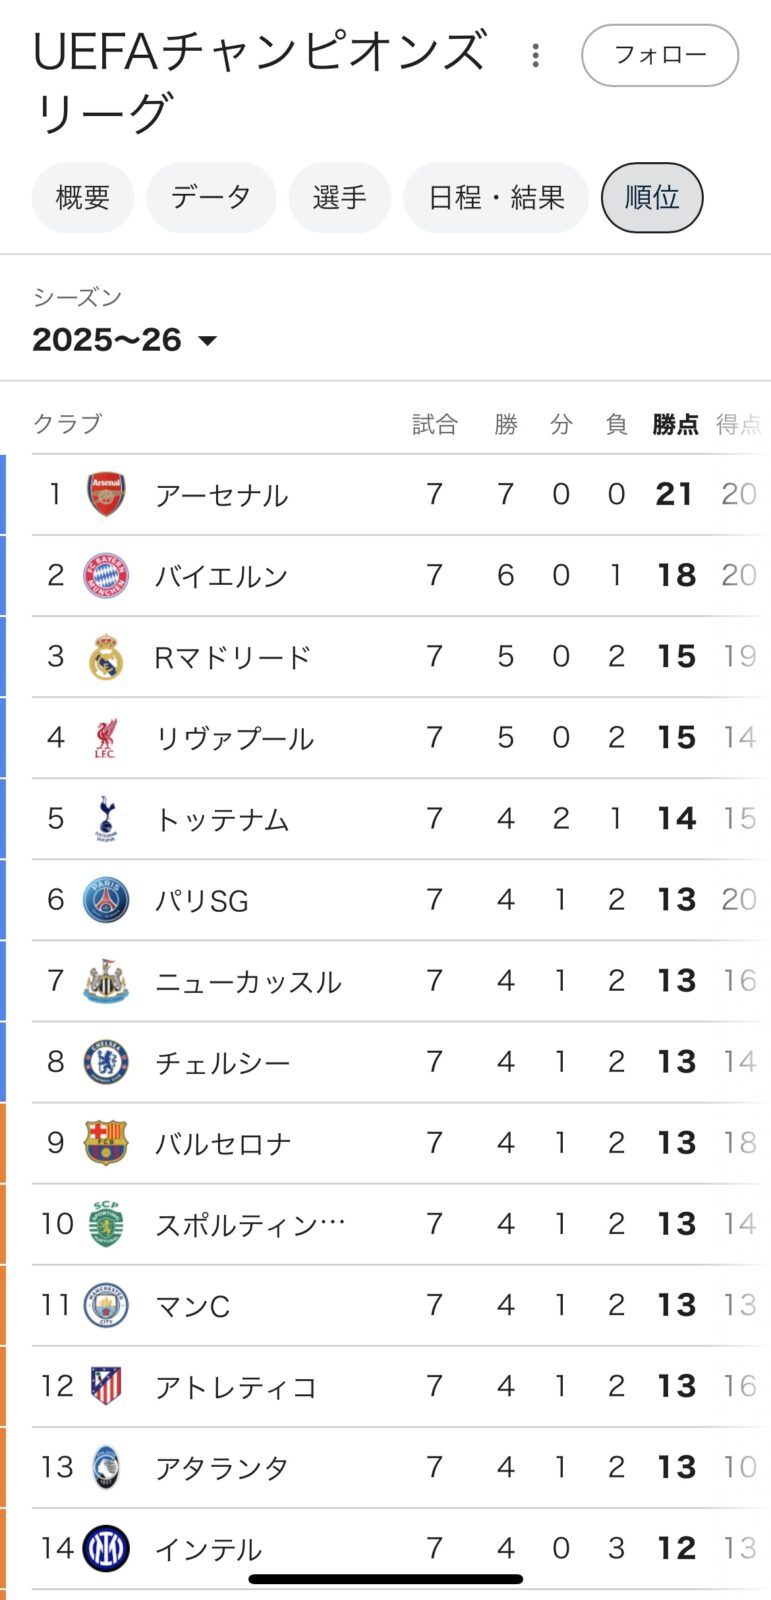Select the 順位 standings tab
771x1600 pixels.
pyautogui.click(x=652, y=198)
